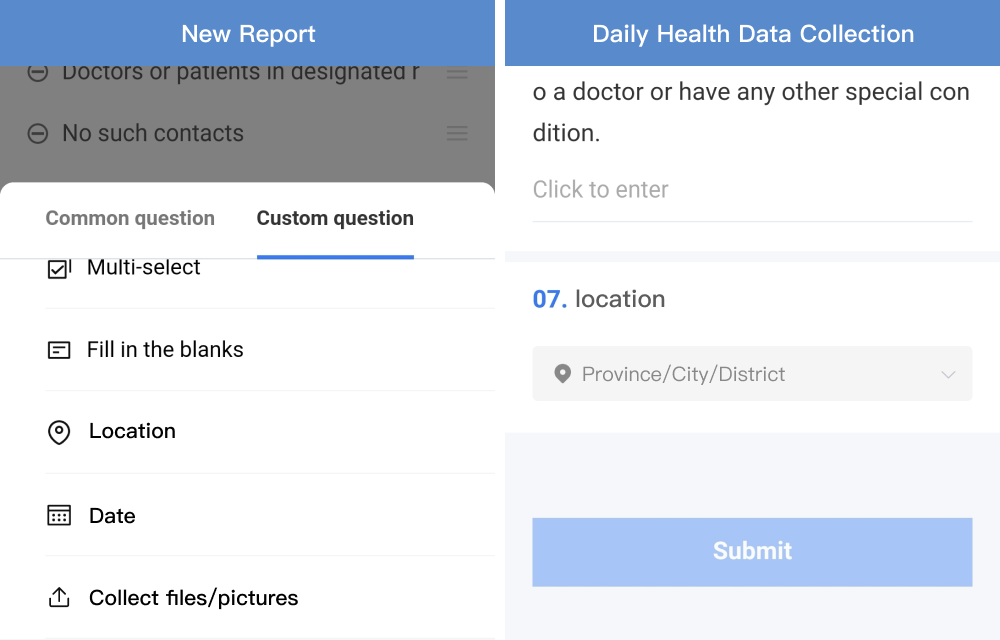This screenshot has height=640, width=1000.
Task: Click the Location pin icon in question list
Action: click(x=59, y=432)
